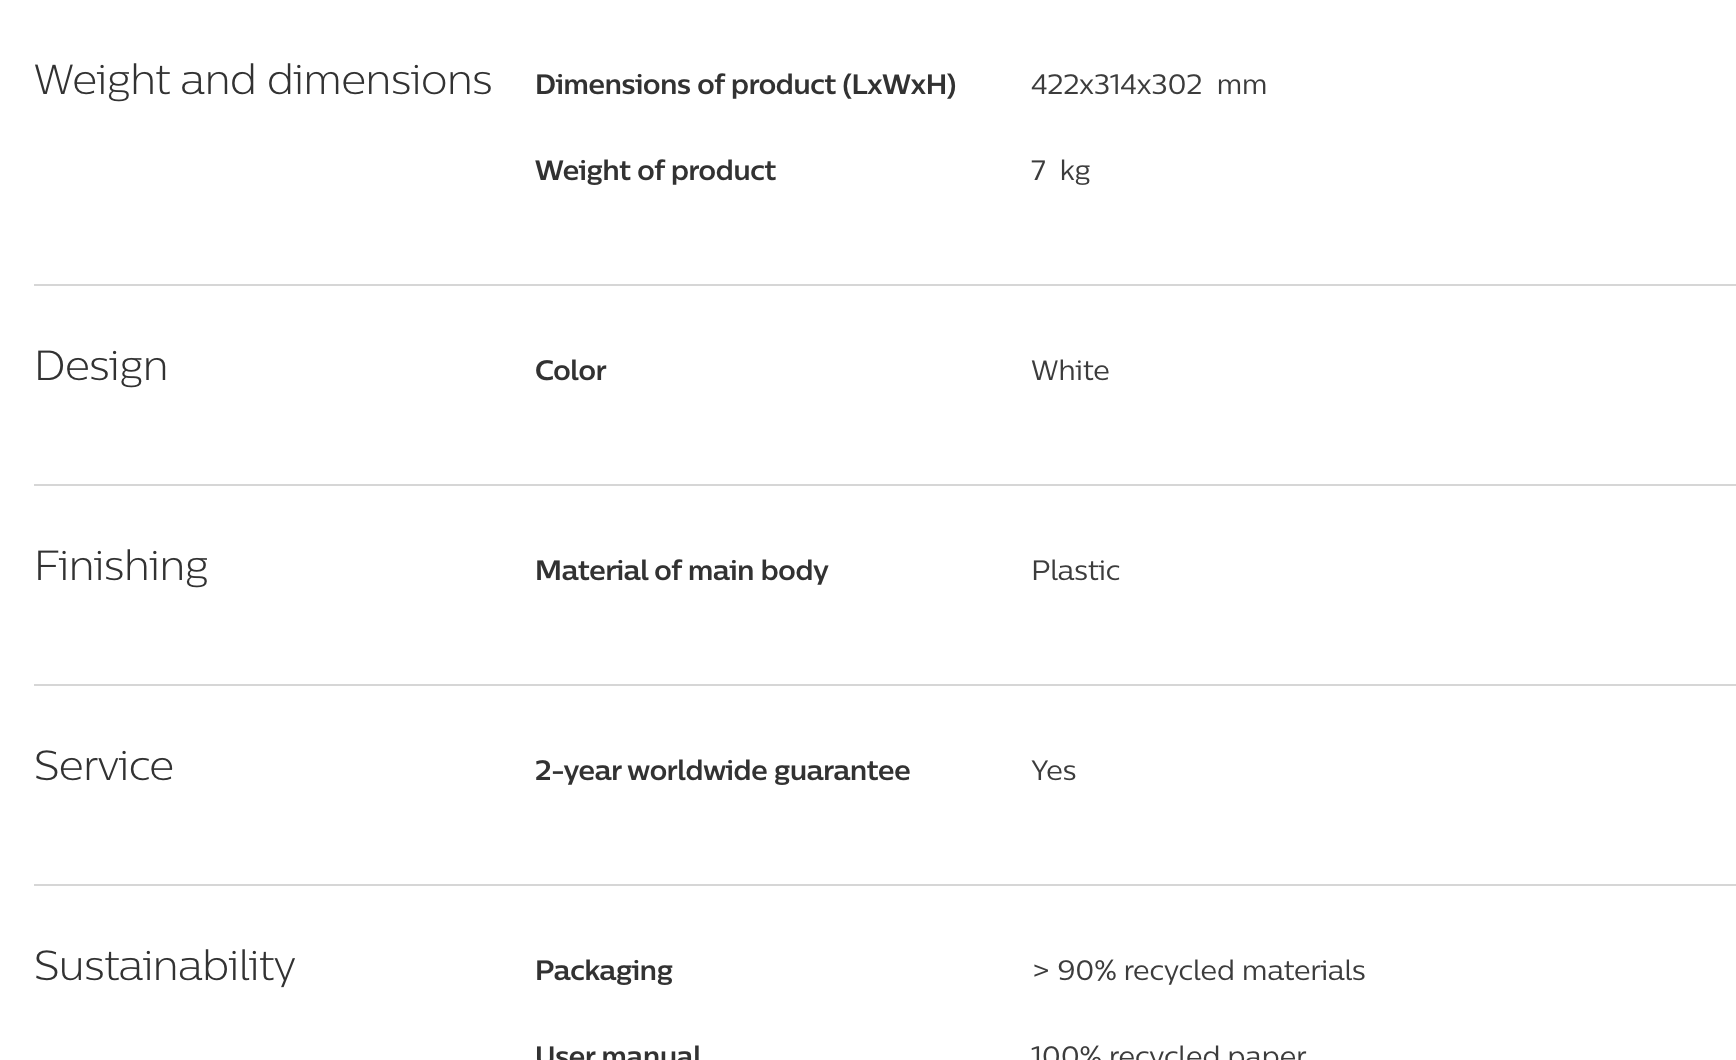Click the "Finishing" section heading
1736x1060 pixels.
[121, 566]
